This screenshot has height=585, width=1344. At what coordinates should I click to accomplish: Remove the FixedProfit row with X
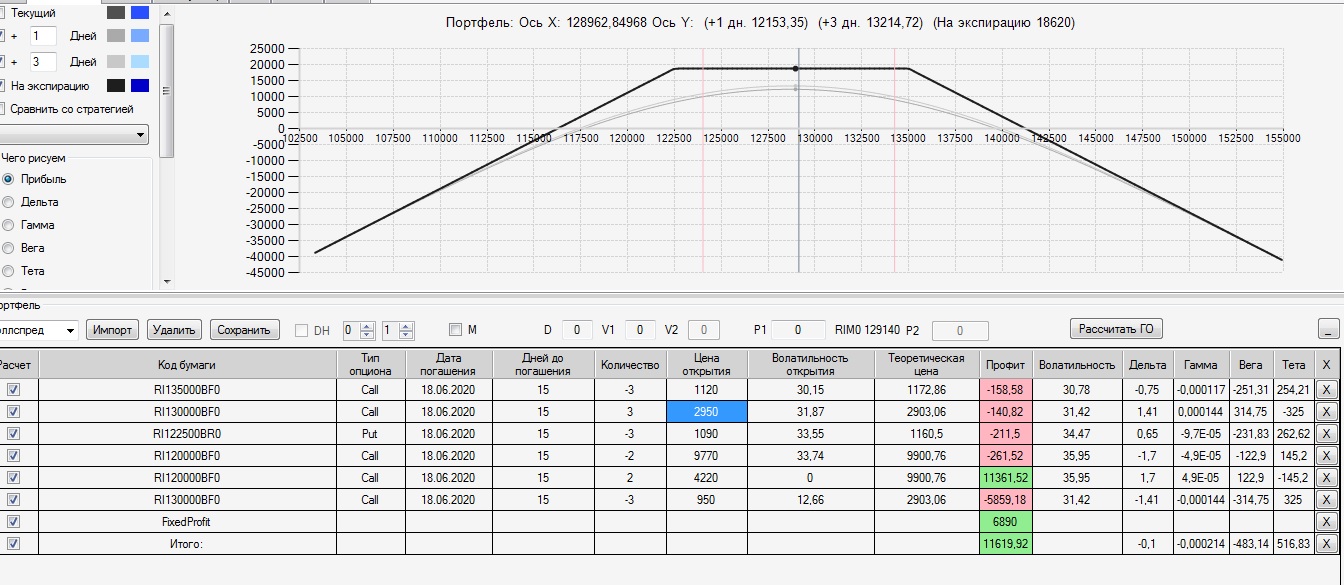[1326, 522]
